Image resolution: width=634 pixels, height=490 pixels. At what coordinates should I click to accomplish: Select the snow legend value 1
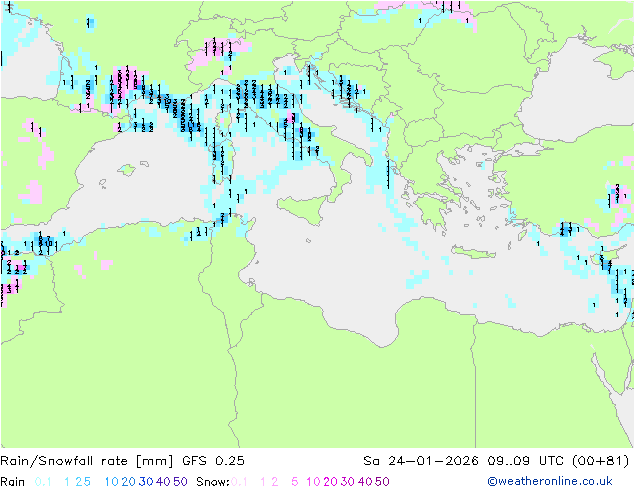point(263,482)
